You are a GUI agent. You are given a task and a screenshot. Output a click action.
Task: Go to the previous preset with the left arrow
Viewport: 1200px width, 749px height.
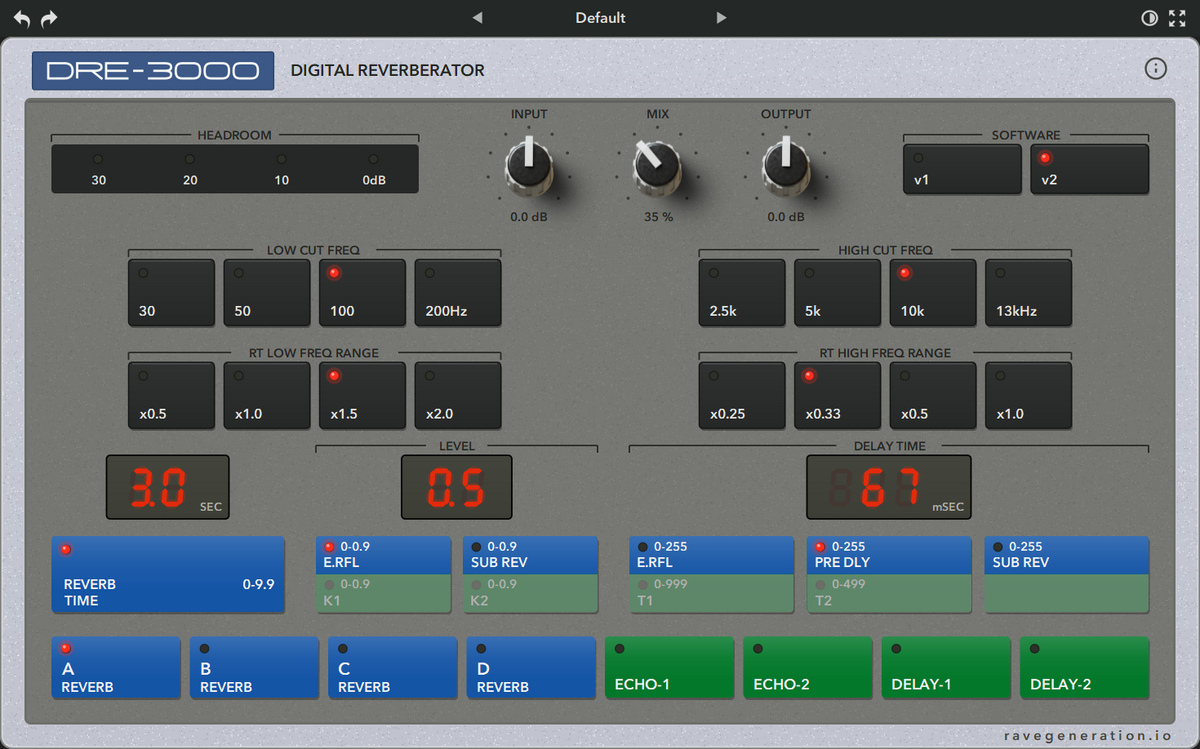tap(478, 18)
